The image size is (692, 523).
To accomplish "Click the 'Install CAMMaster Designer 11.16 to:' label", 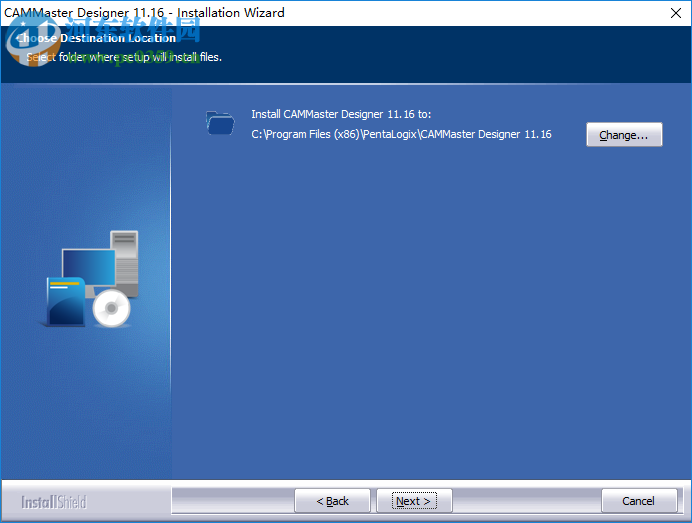I will click(x=341, y=114).
